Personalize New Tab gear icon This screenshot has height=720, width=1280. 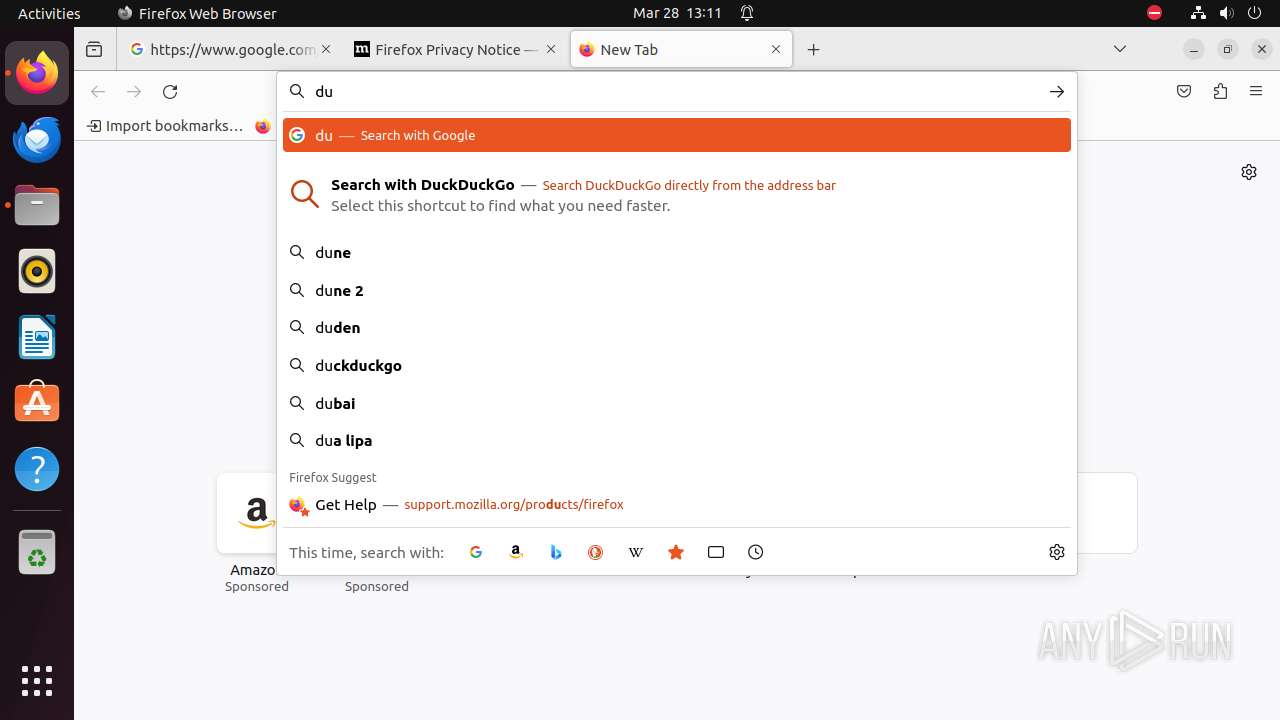pos(1249,172)
